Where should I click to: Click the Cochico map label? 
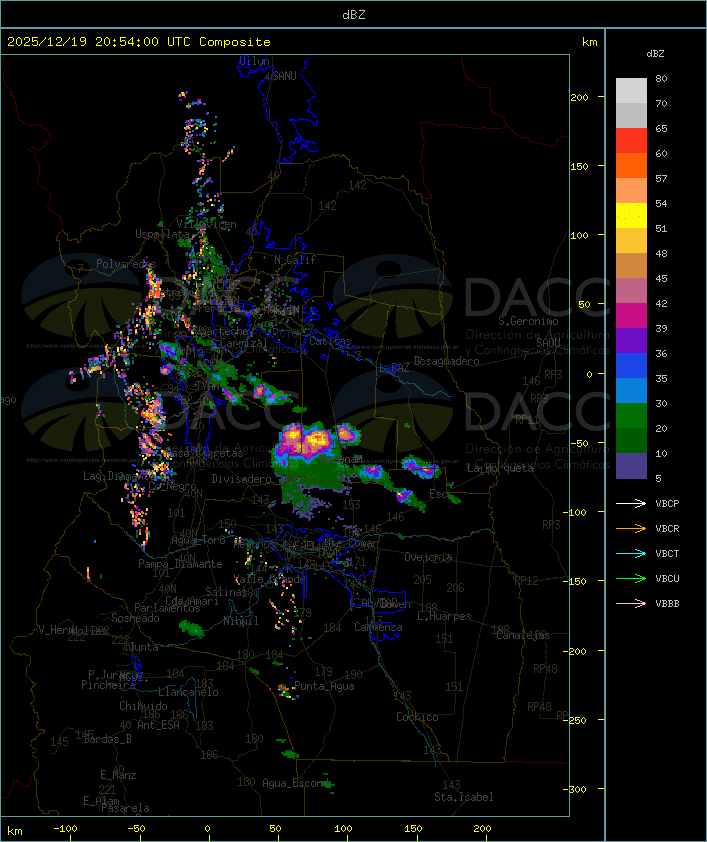[417, 717]
